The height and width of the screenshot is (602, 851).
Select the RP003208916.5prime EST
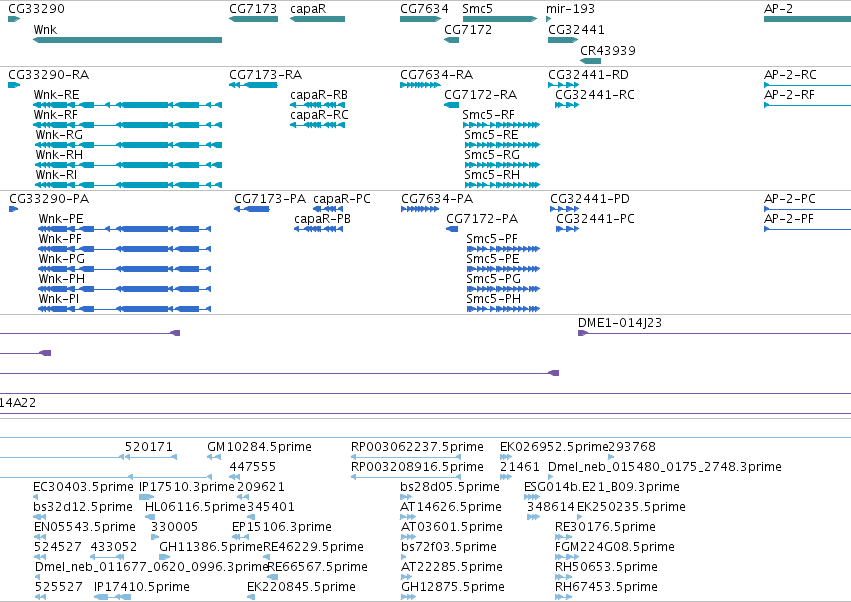406,477
